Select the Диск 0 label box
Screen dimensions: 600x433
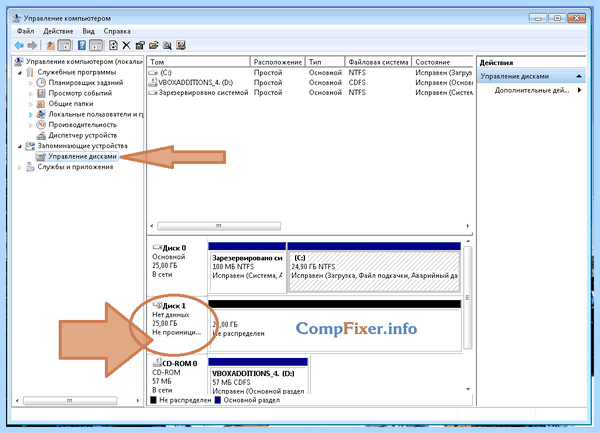point(177,267)
